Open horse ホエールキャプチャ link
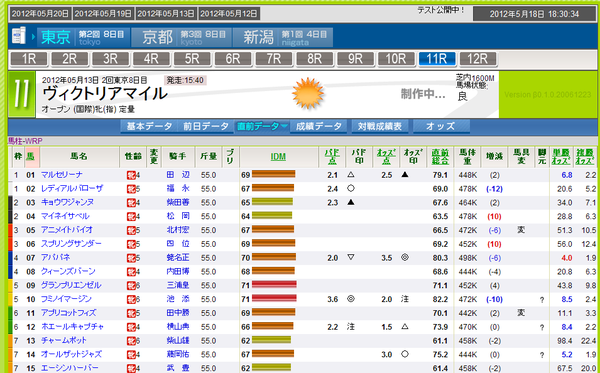 pyautogui.click(x=72, y=327)
